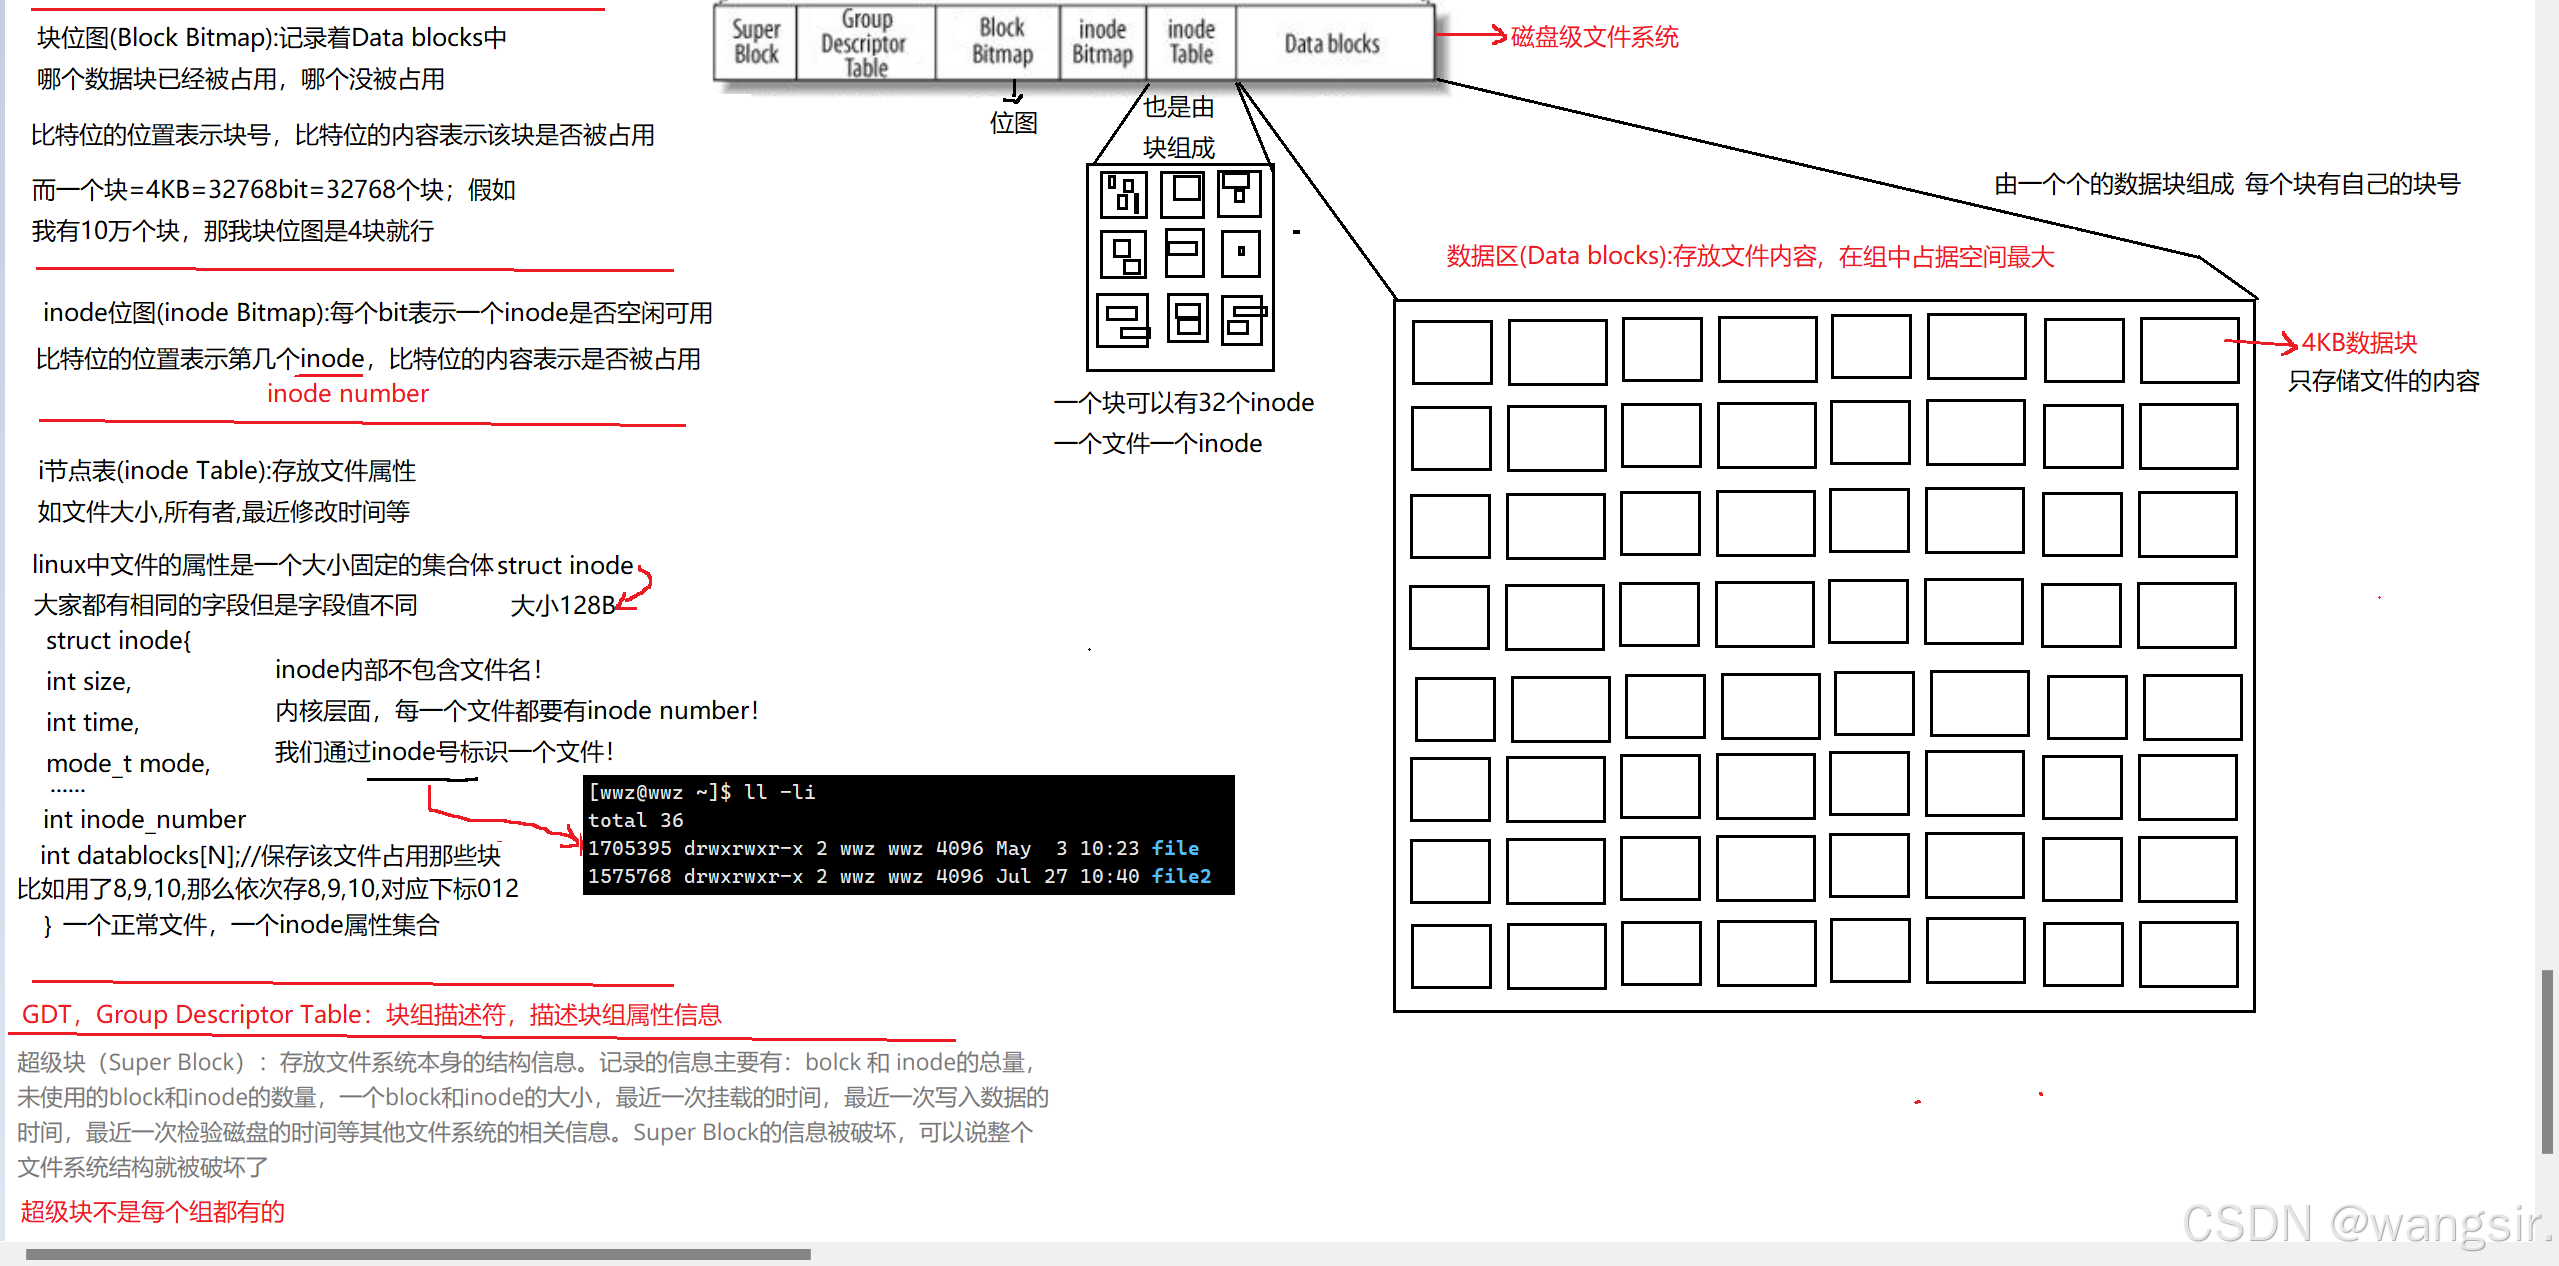Click the Block Bitmap header cell
Image resolution: width=2559 pixels, height=1266 pixels.
1001,42
